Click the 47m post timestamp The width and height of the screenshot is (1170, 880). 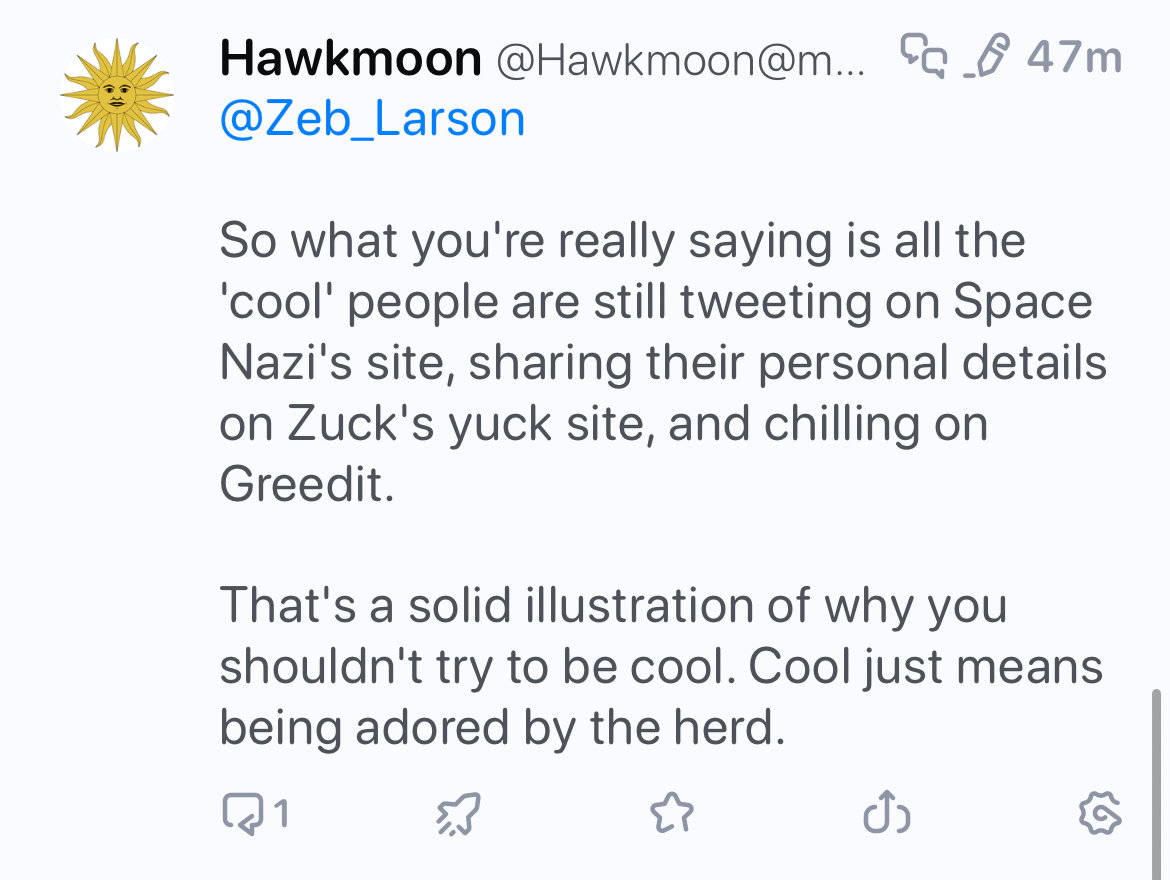click(x=1075, y=58)
